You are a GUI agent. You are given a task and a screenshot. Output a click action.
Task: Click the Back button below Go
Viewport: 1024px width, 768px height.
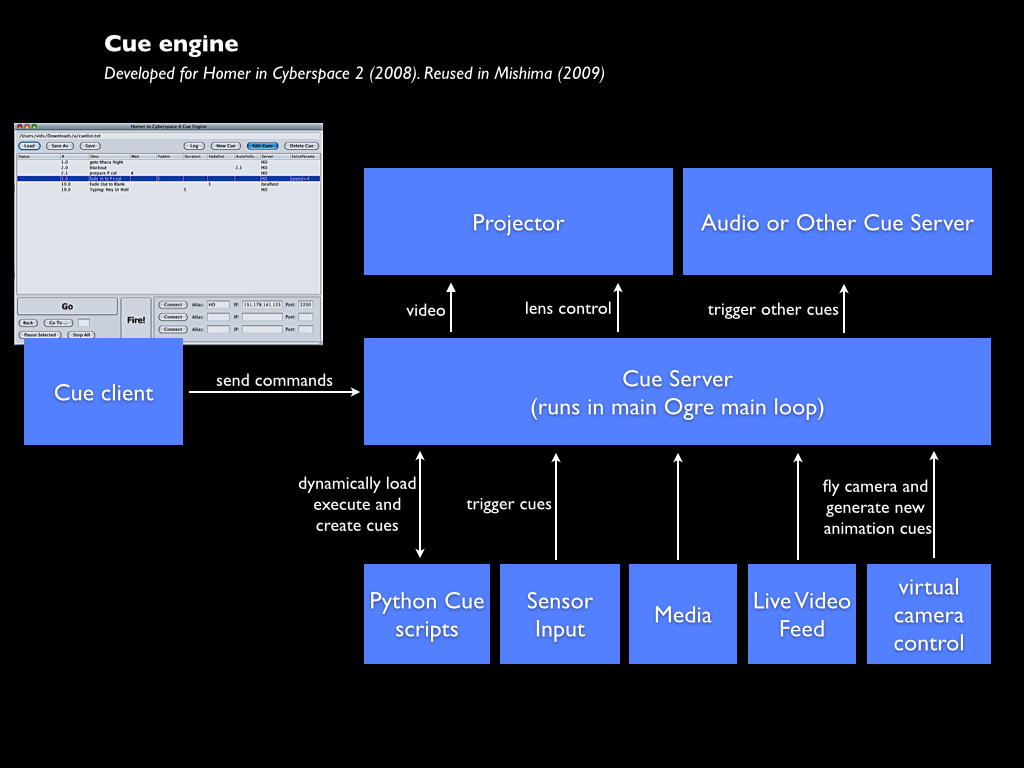click(x=29, y=323)
